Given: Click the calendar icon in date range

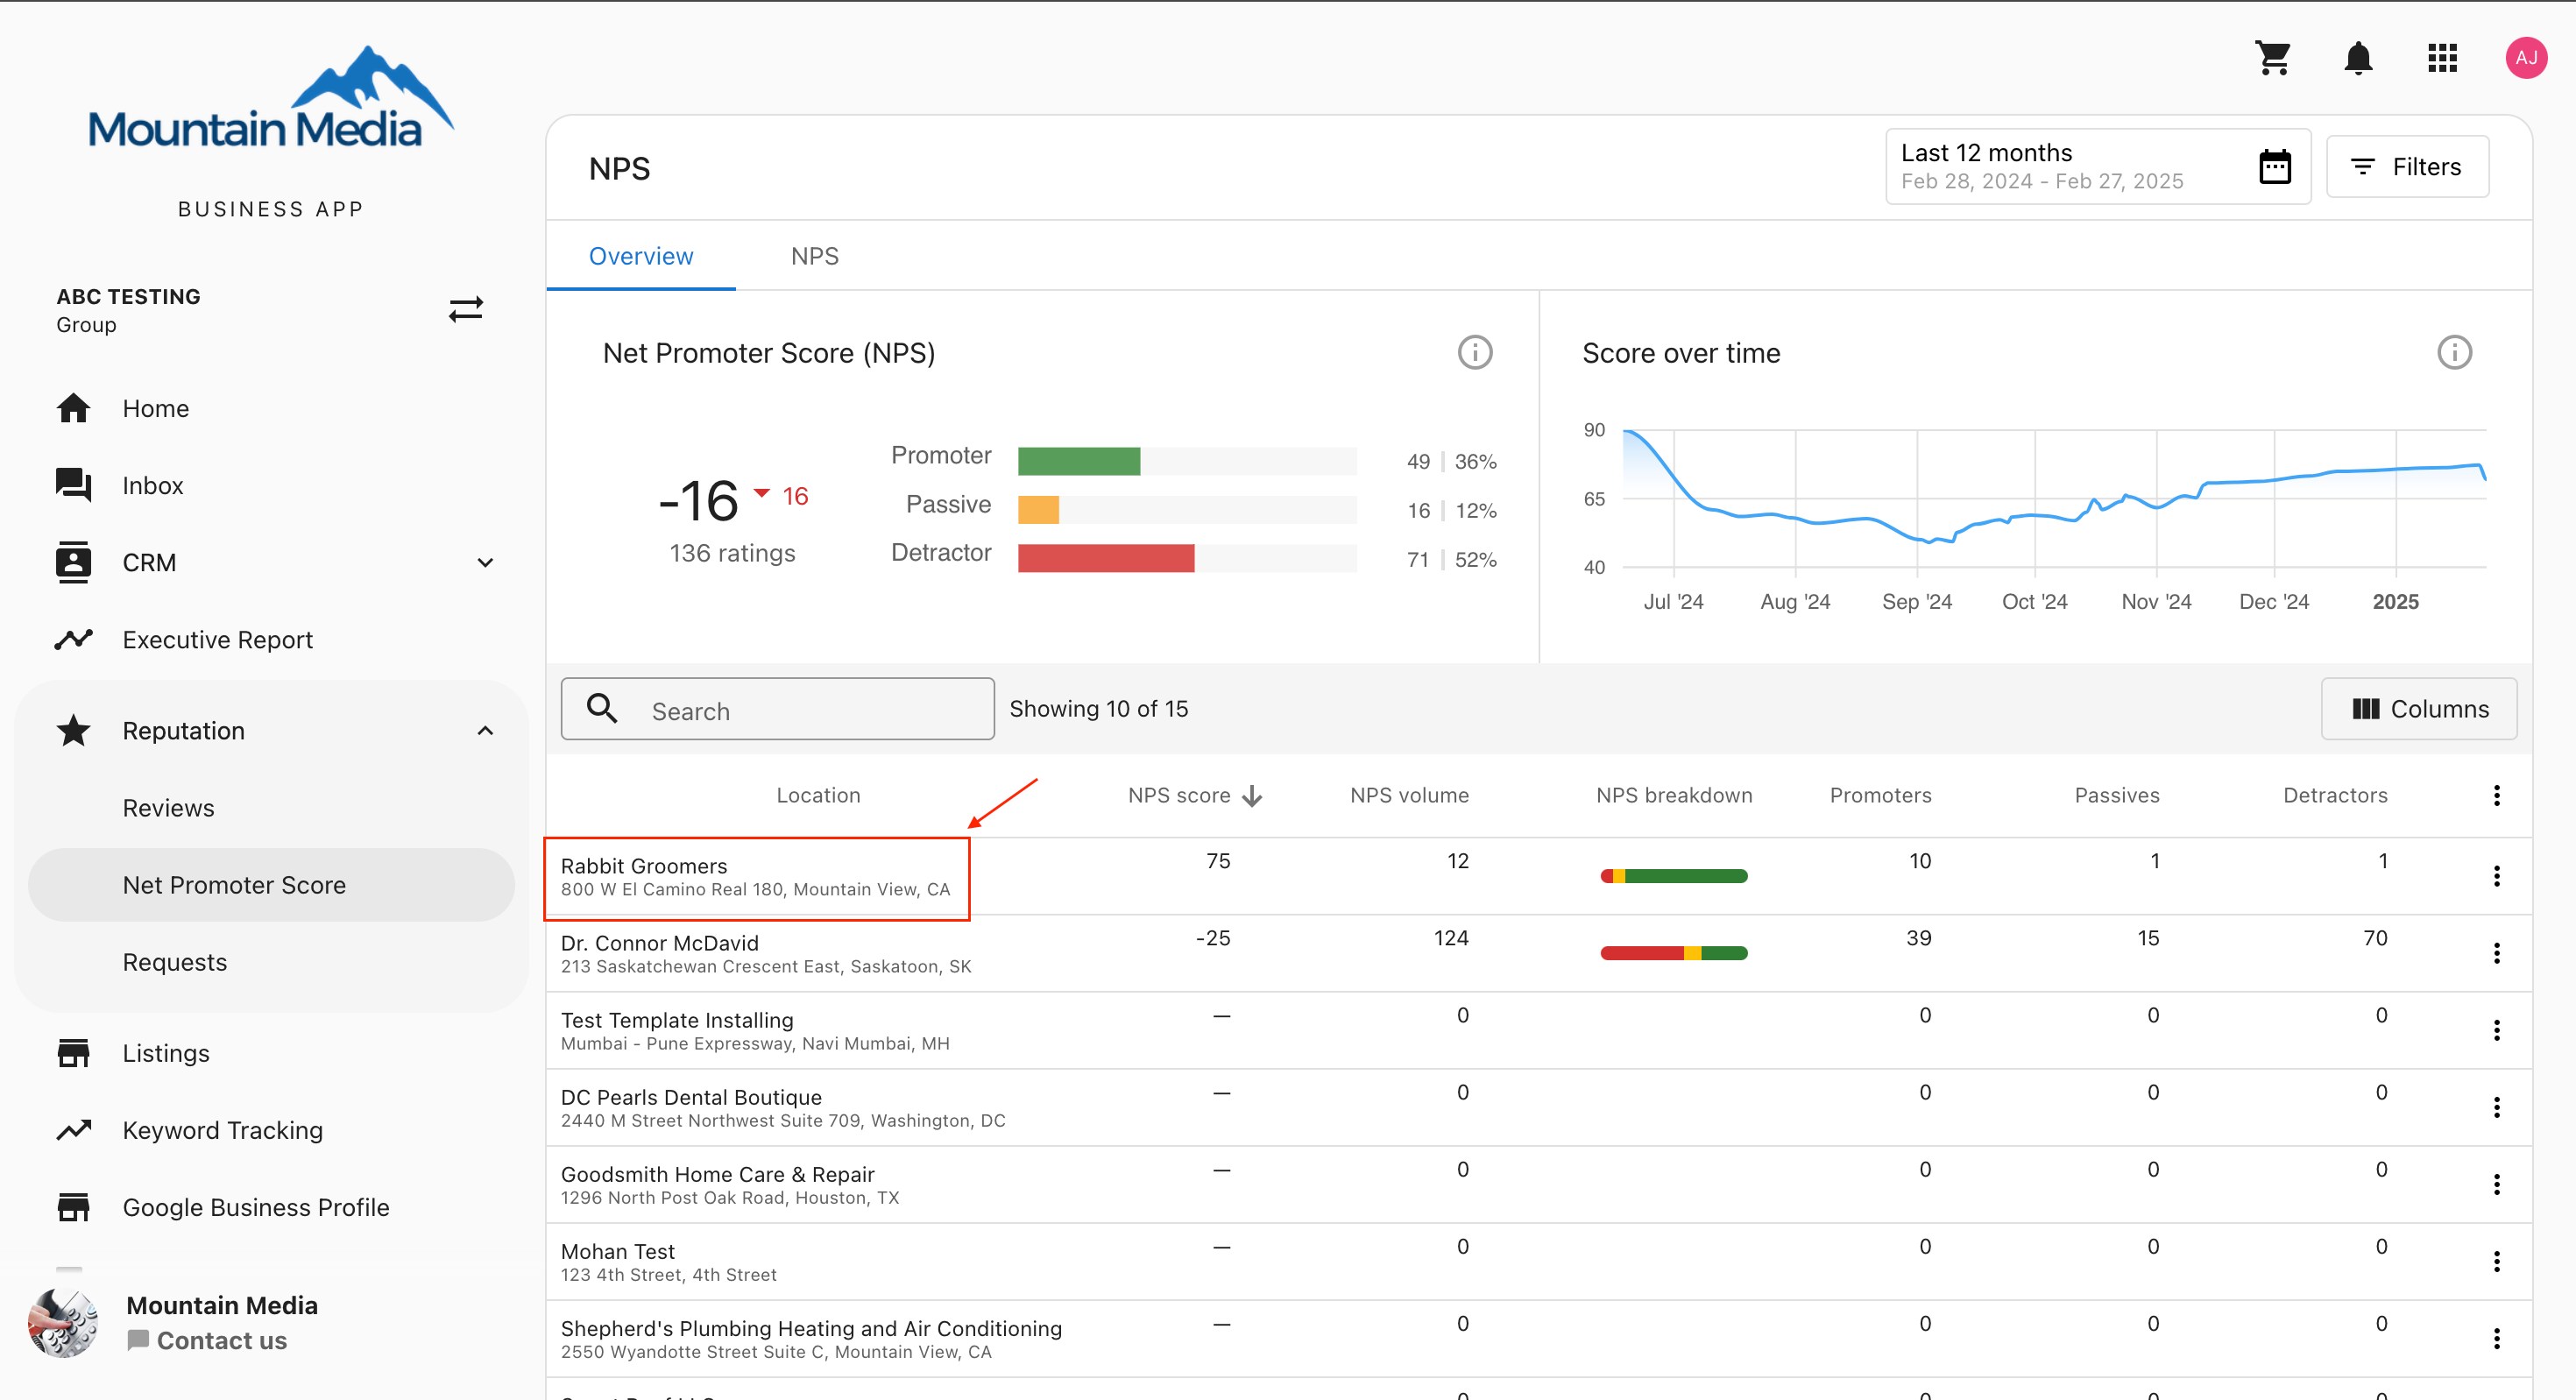Looking at the screenshot, I should click(2275, 167).
